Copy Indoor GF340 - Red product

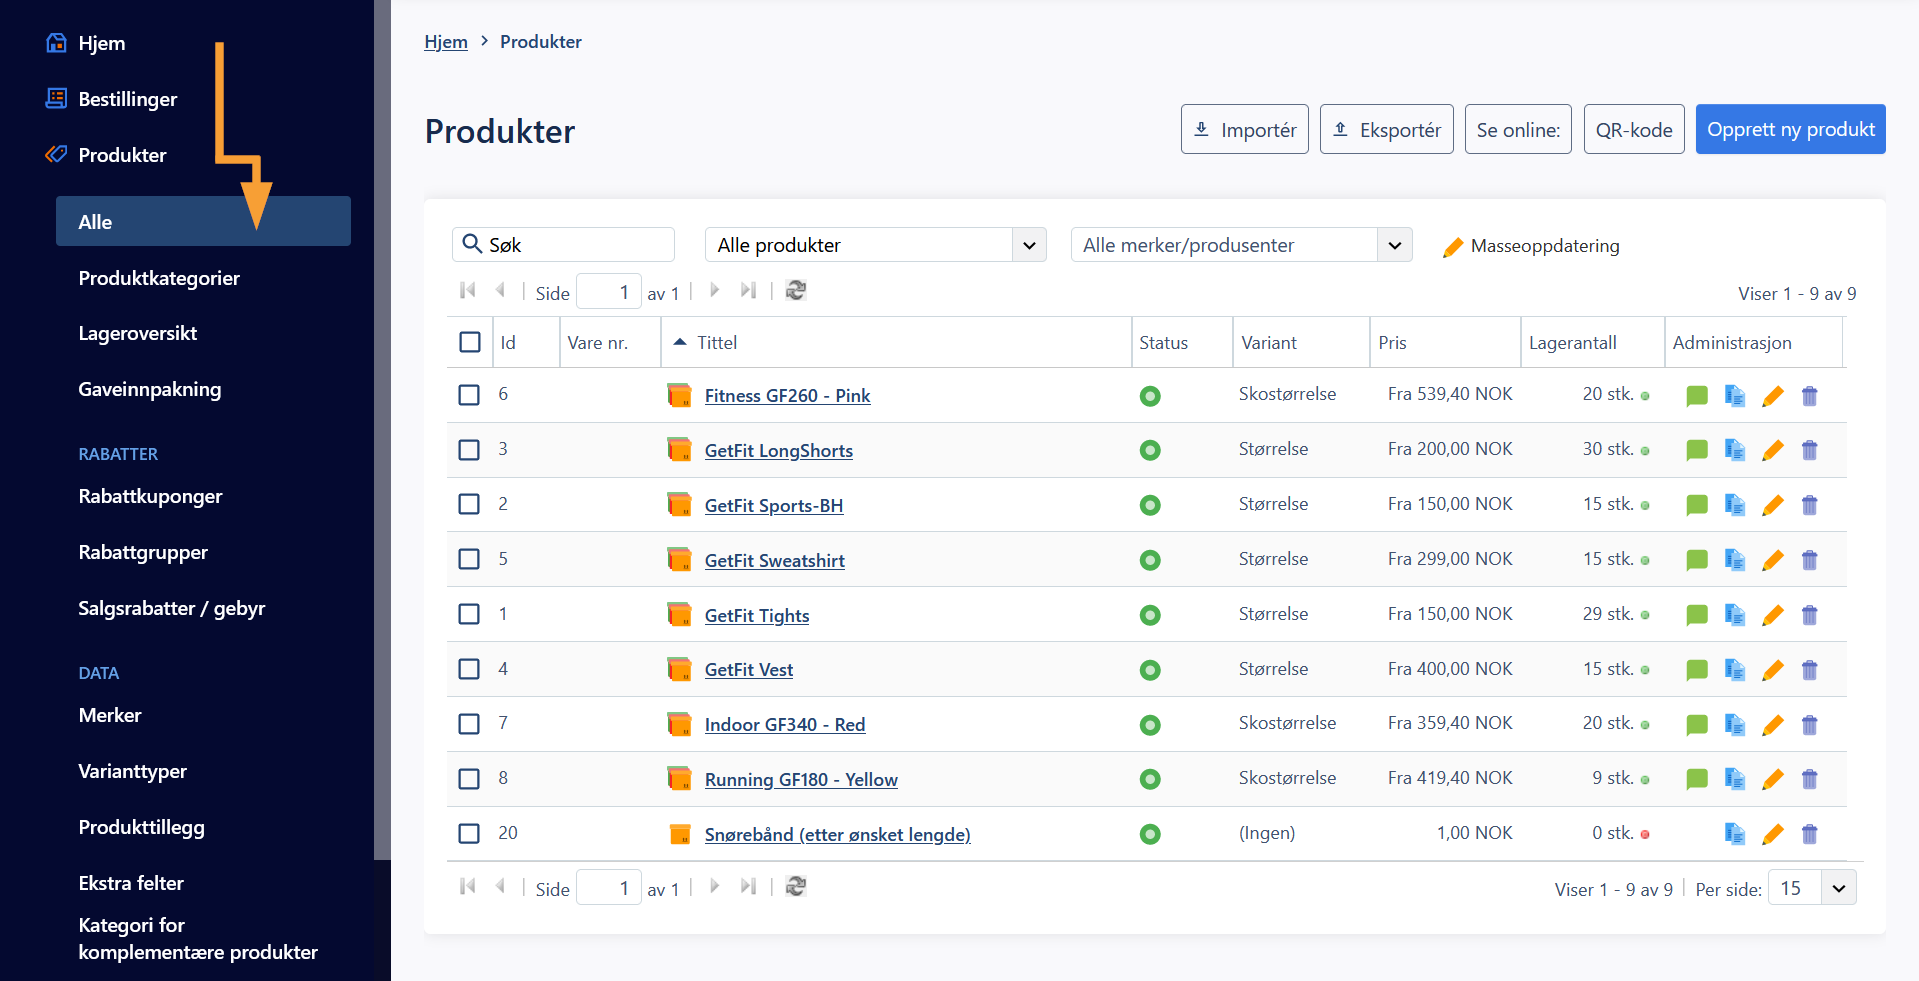(x=1734, y=725)
